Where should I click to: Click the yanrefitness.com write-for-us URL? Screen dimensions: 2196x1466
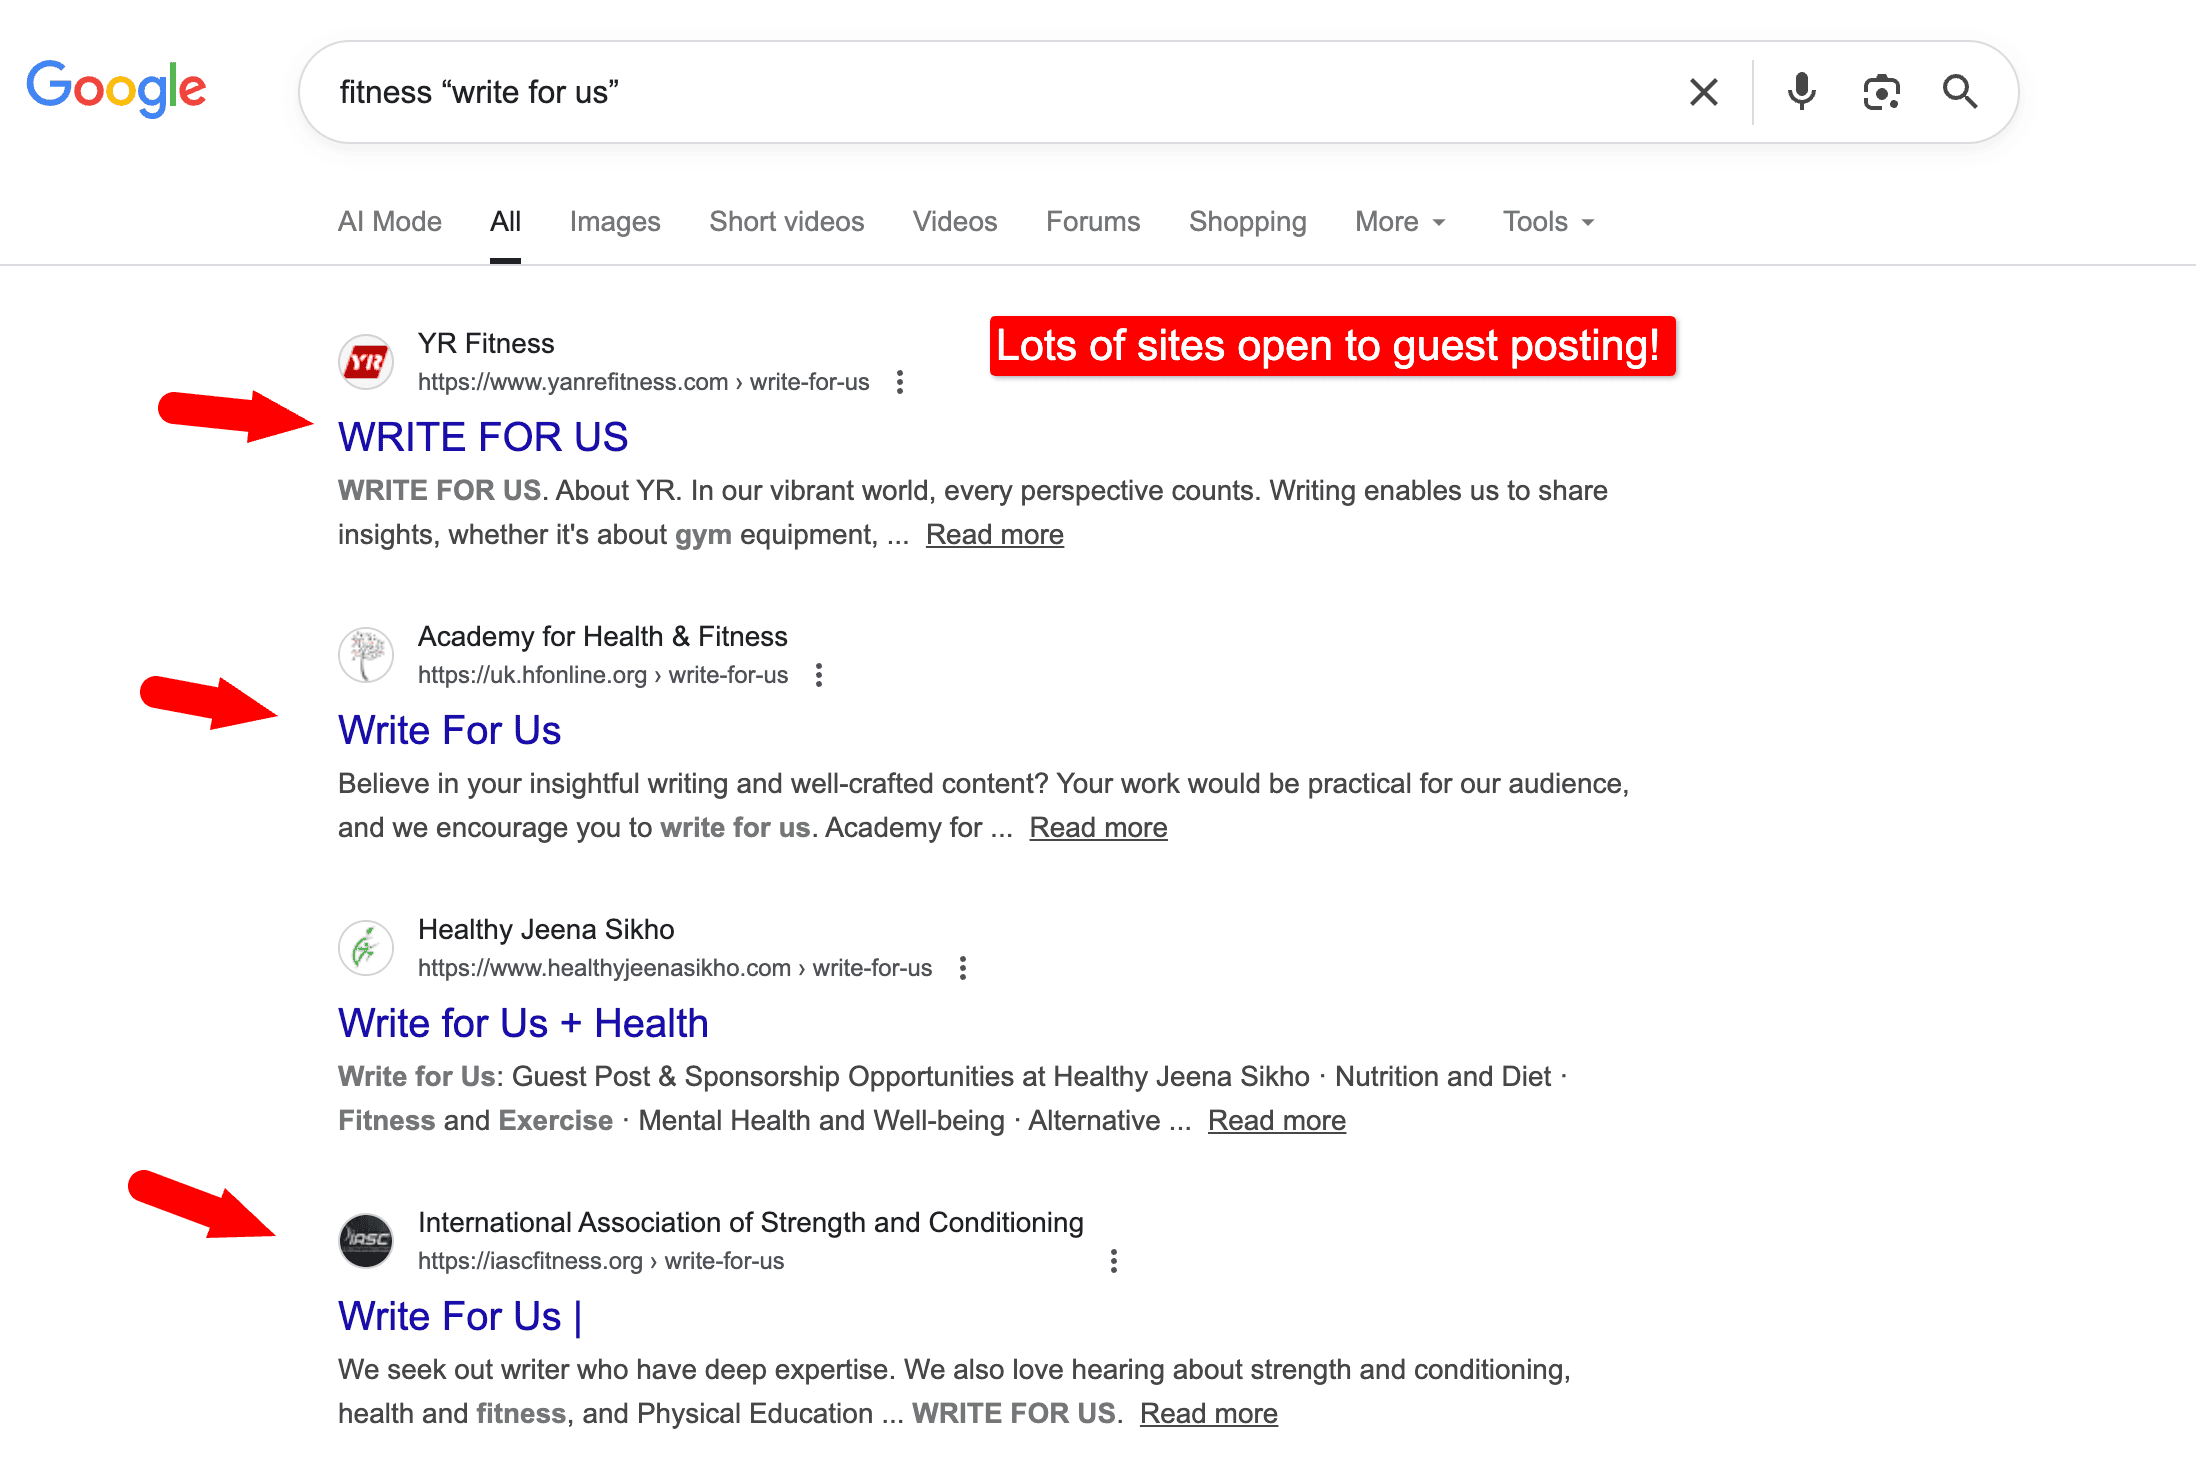click(644, 382)
